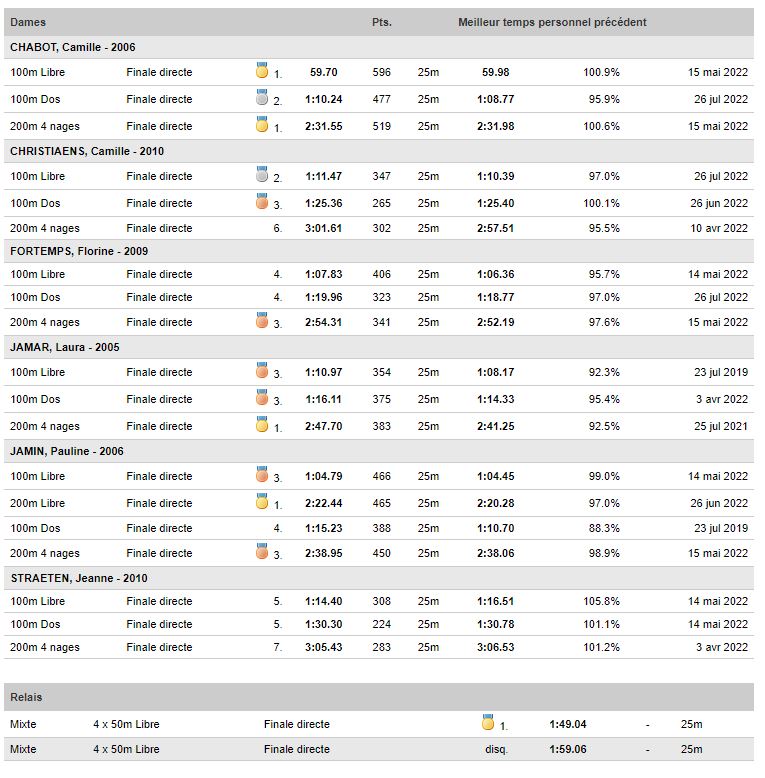Click the bronze medal for Jamar 100m Dos

[262, 397]
